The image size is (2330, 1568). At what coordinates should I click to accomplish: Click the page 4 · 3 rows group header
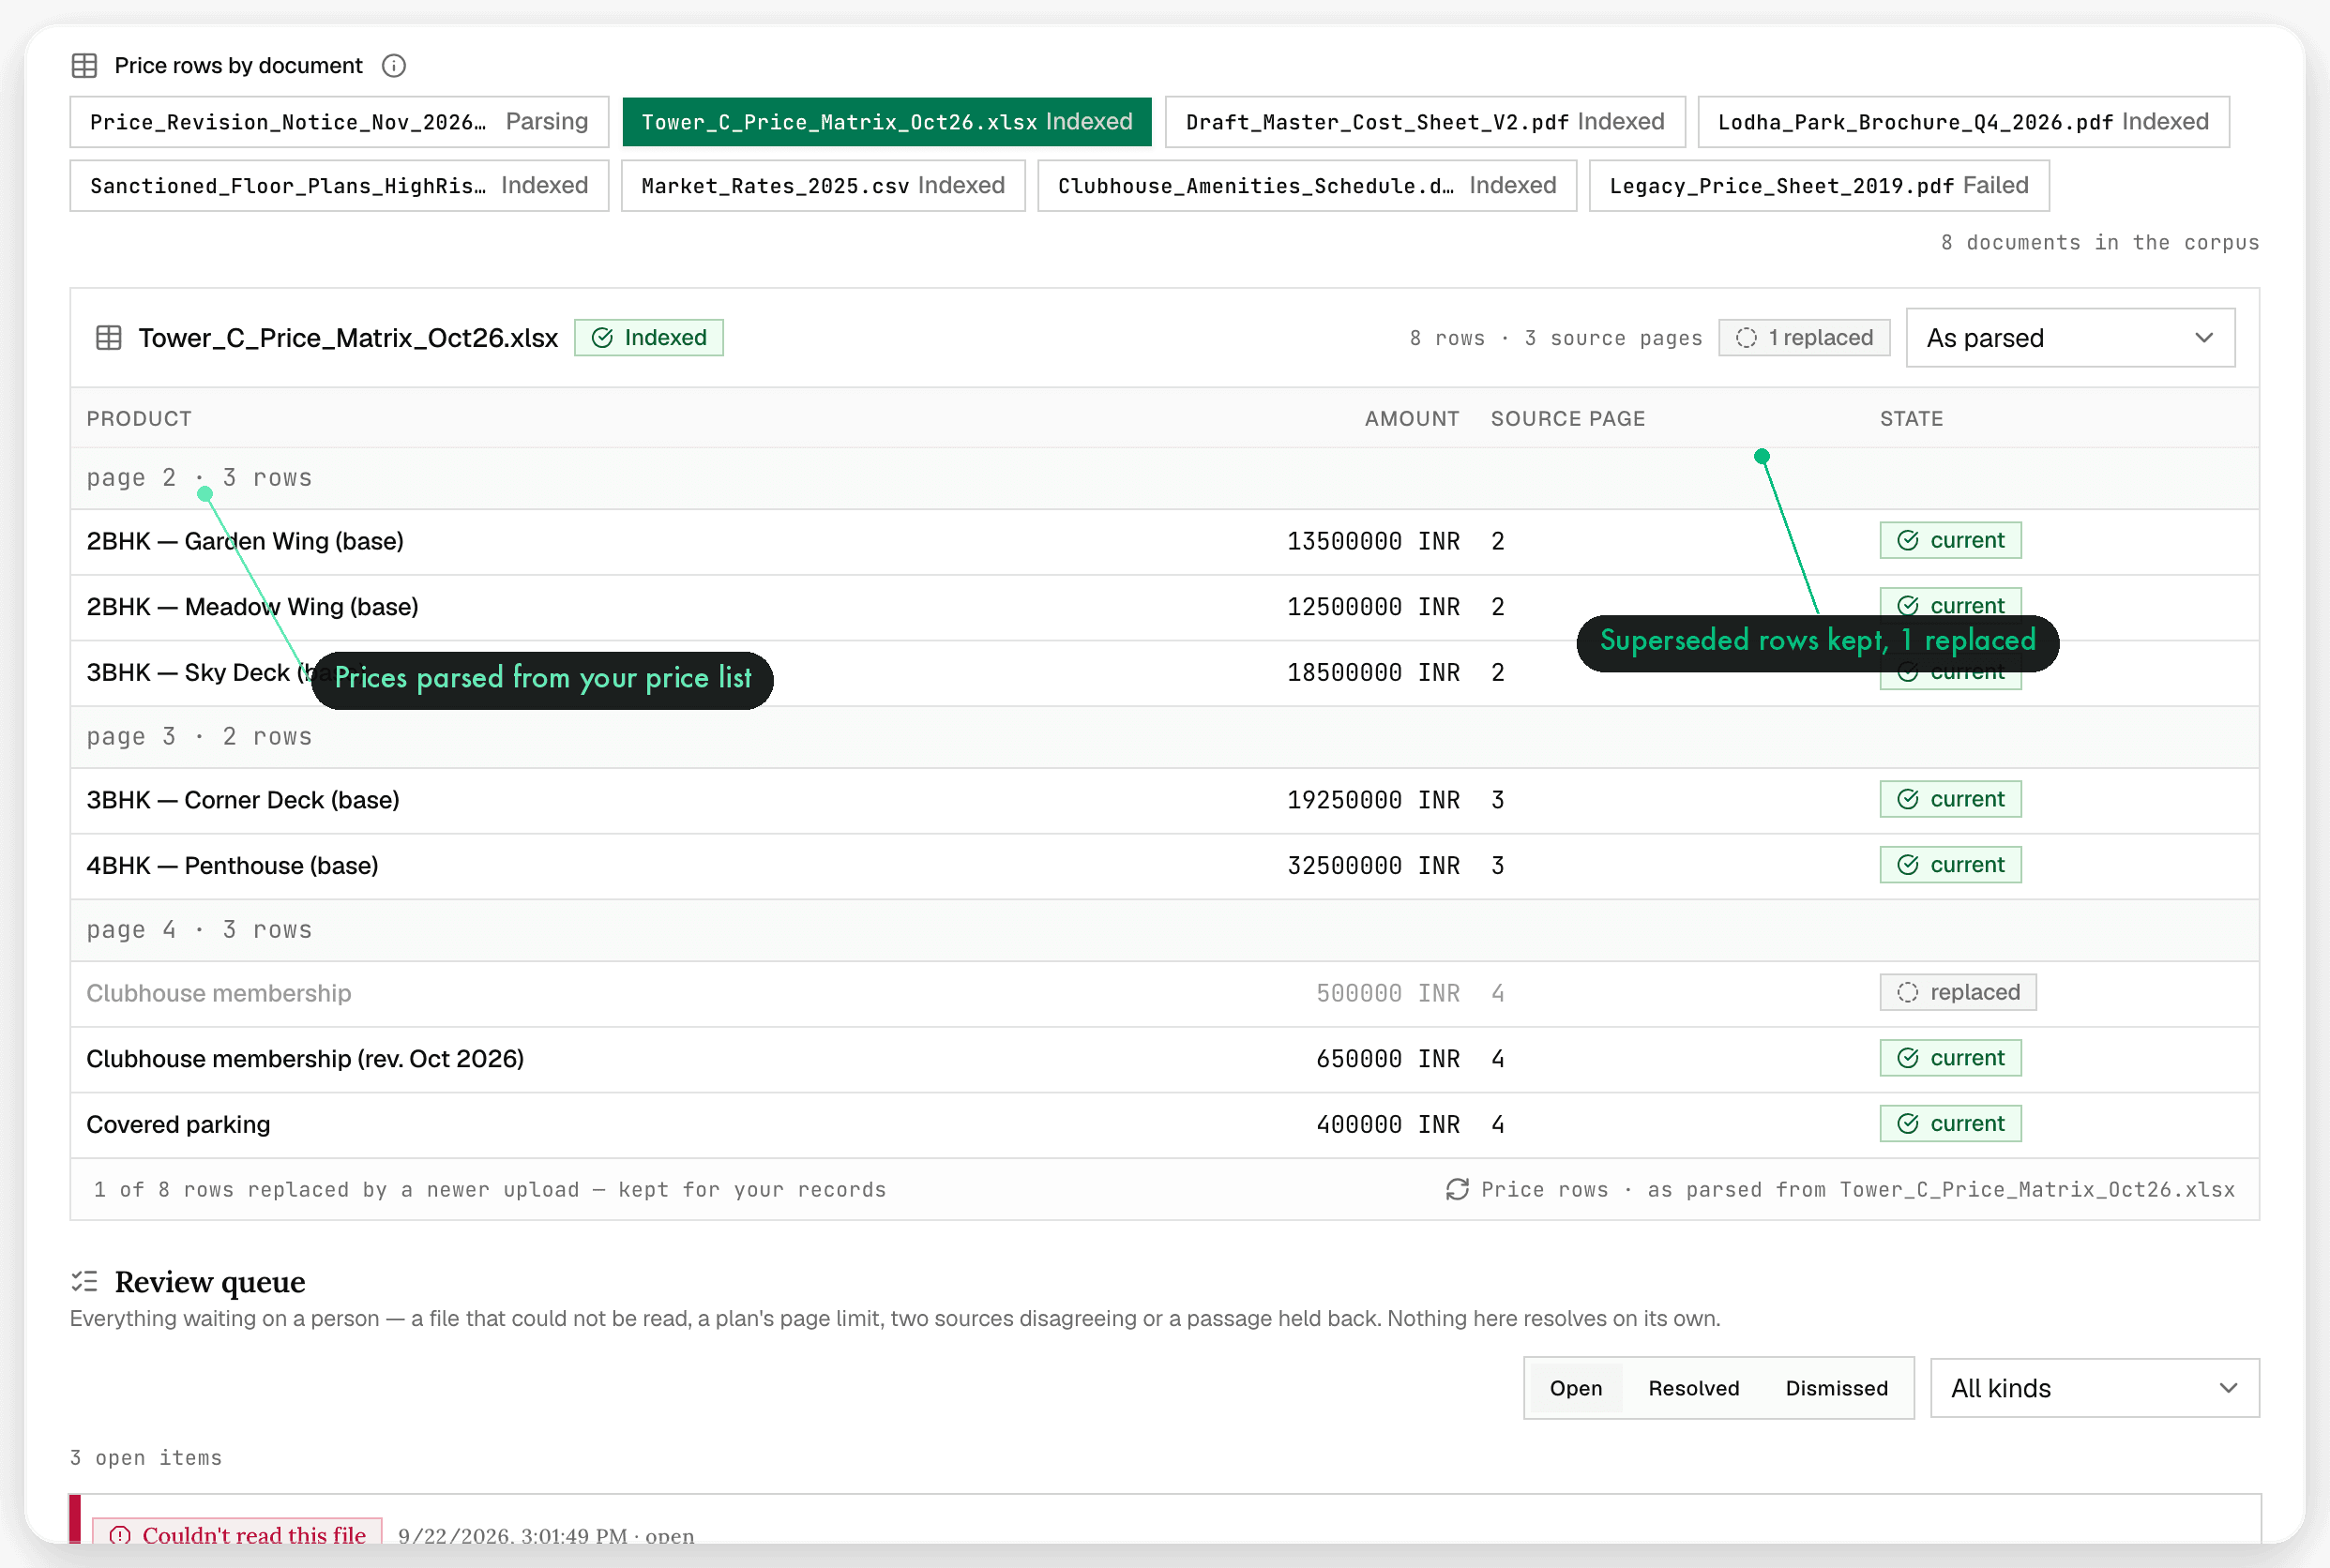[x=1164, y=930]
